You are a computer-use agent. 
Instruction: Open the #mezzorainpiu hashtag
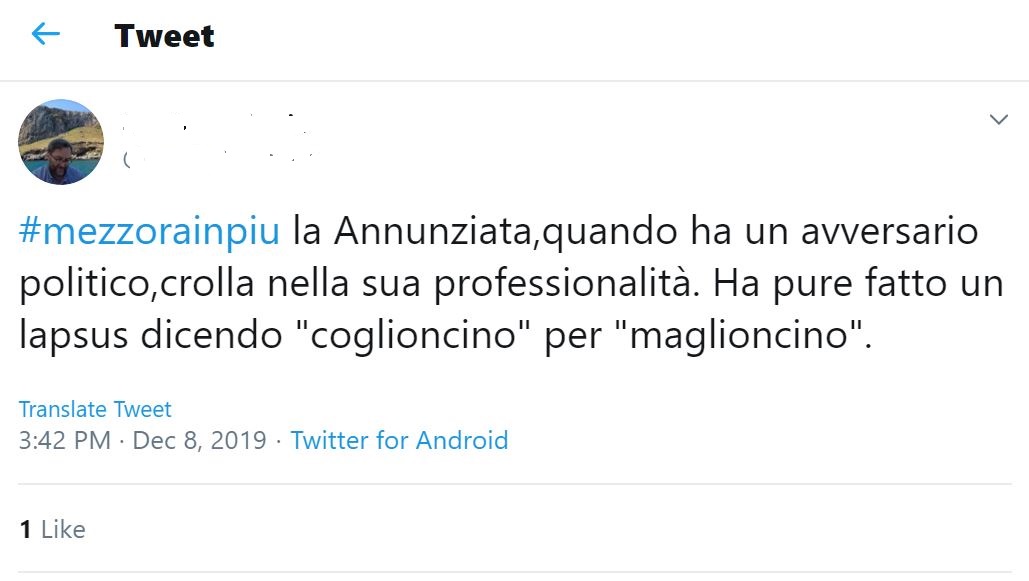(x=150, y=232)
